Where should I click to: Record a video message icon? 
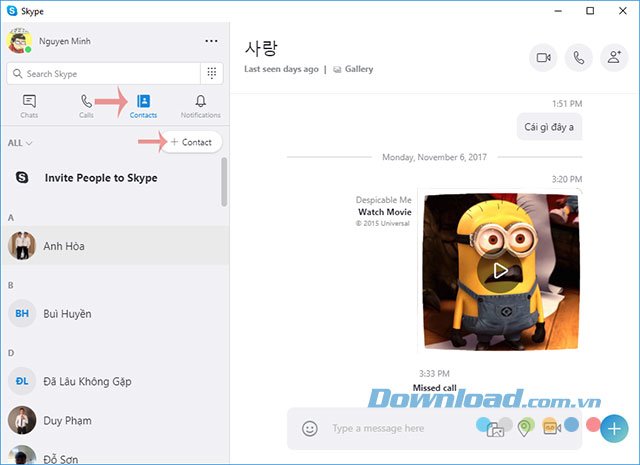pyautogui.click(x=552, y=428)
